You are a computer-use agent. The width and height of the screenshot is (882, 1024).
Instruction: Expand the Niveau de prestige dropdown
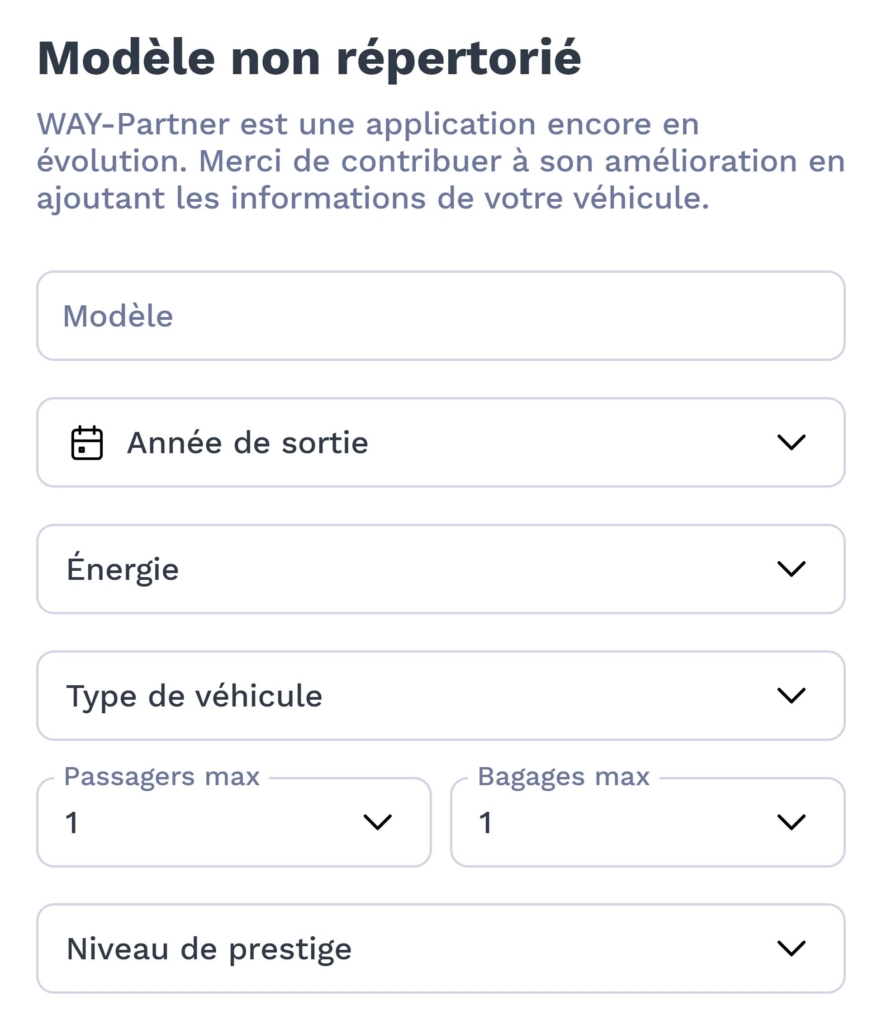[x=440, y=949]
